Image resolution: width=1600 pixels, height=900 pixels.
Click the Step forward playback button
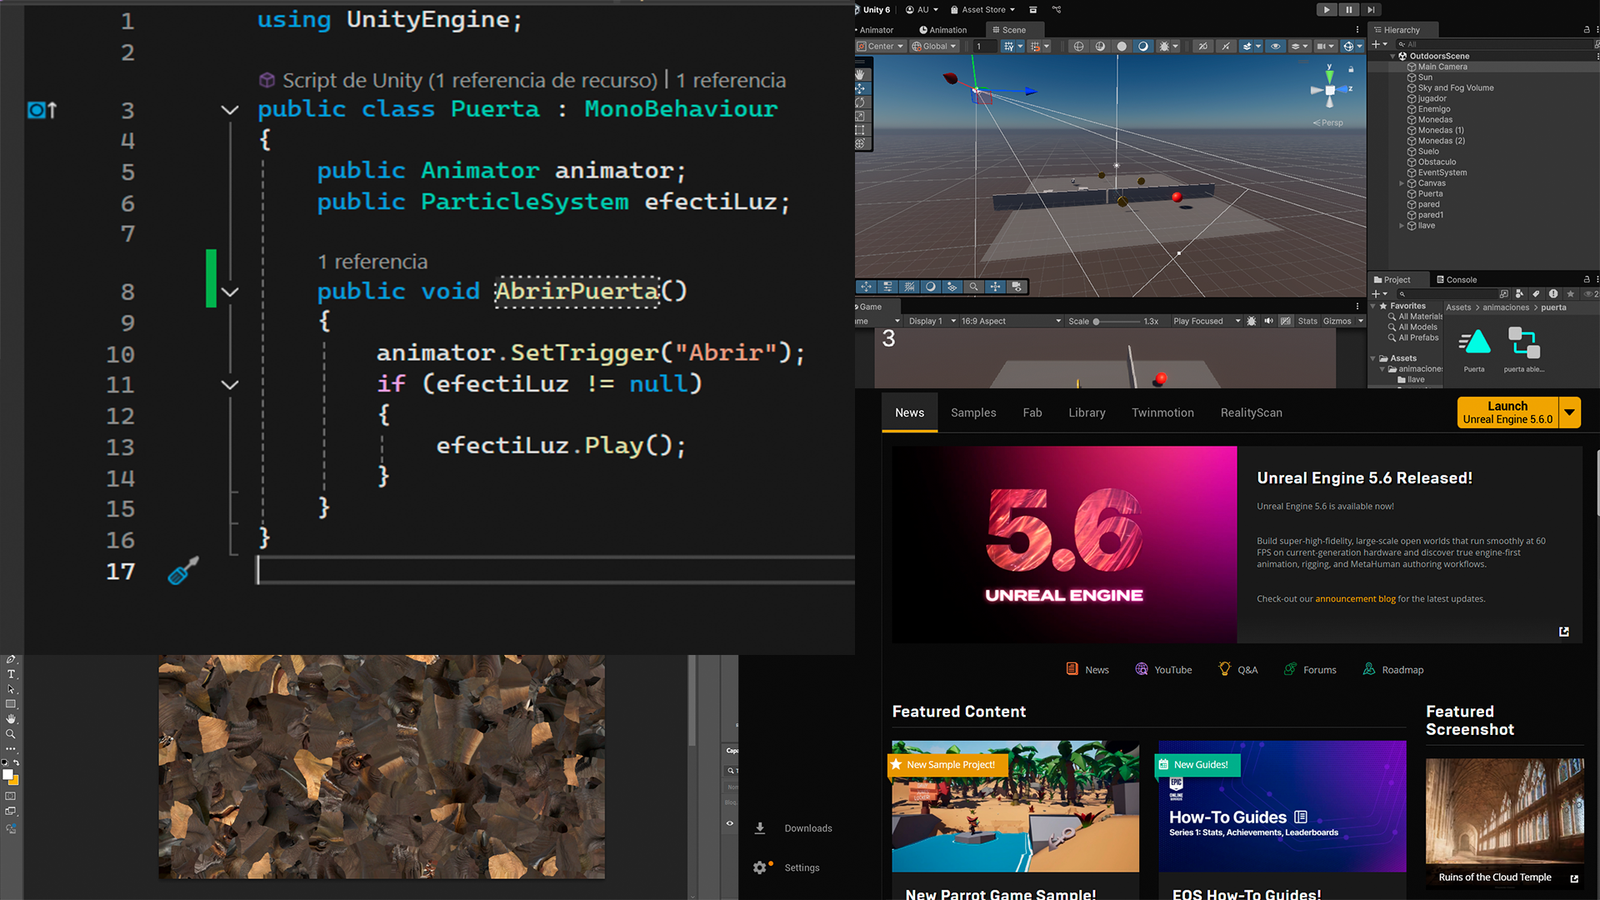click(x=1371, y=10)
